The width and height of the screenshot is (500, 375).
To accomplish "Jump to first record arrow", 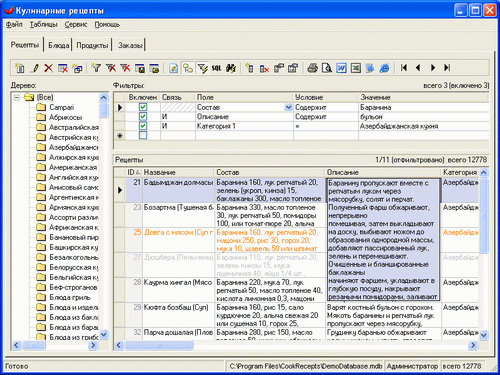I will (x=404, y=68).
